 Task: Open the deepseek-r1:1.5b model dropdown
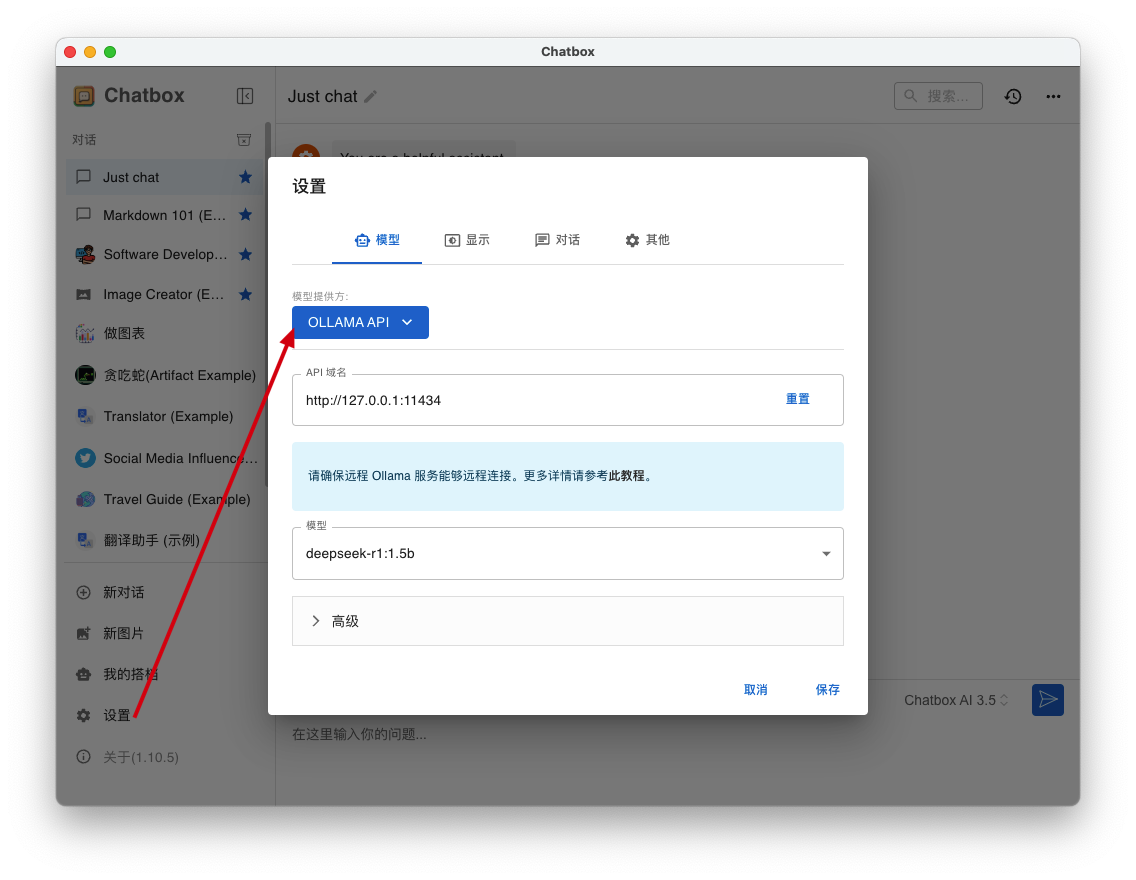pos(567,553)
